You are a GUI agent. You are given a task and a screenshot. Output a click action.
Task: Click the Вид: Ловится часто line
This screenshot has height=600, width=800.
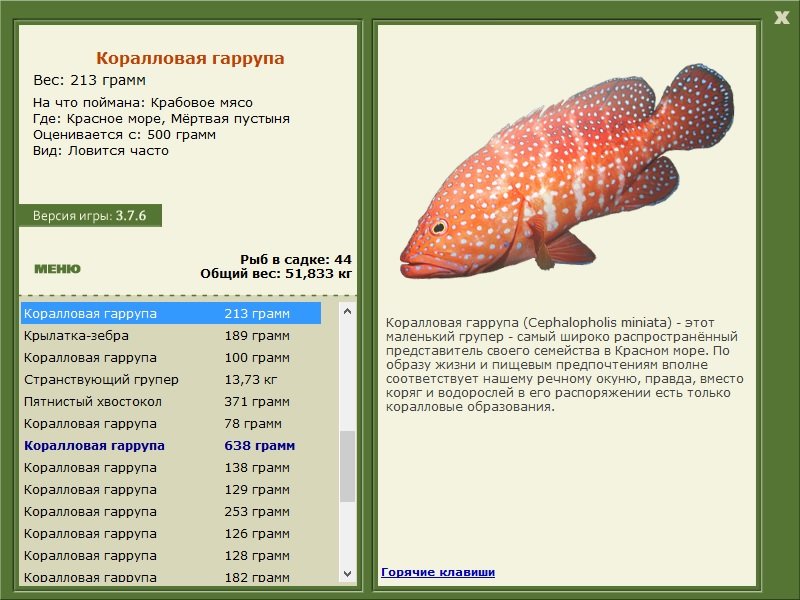coord(101,151)
